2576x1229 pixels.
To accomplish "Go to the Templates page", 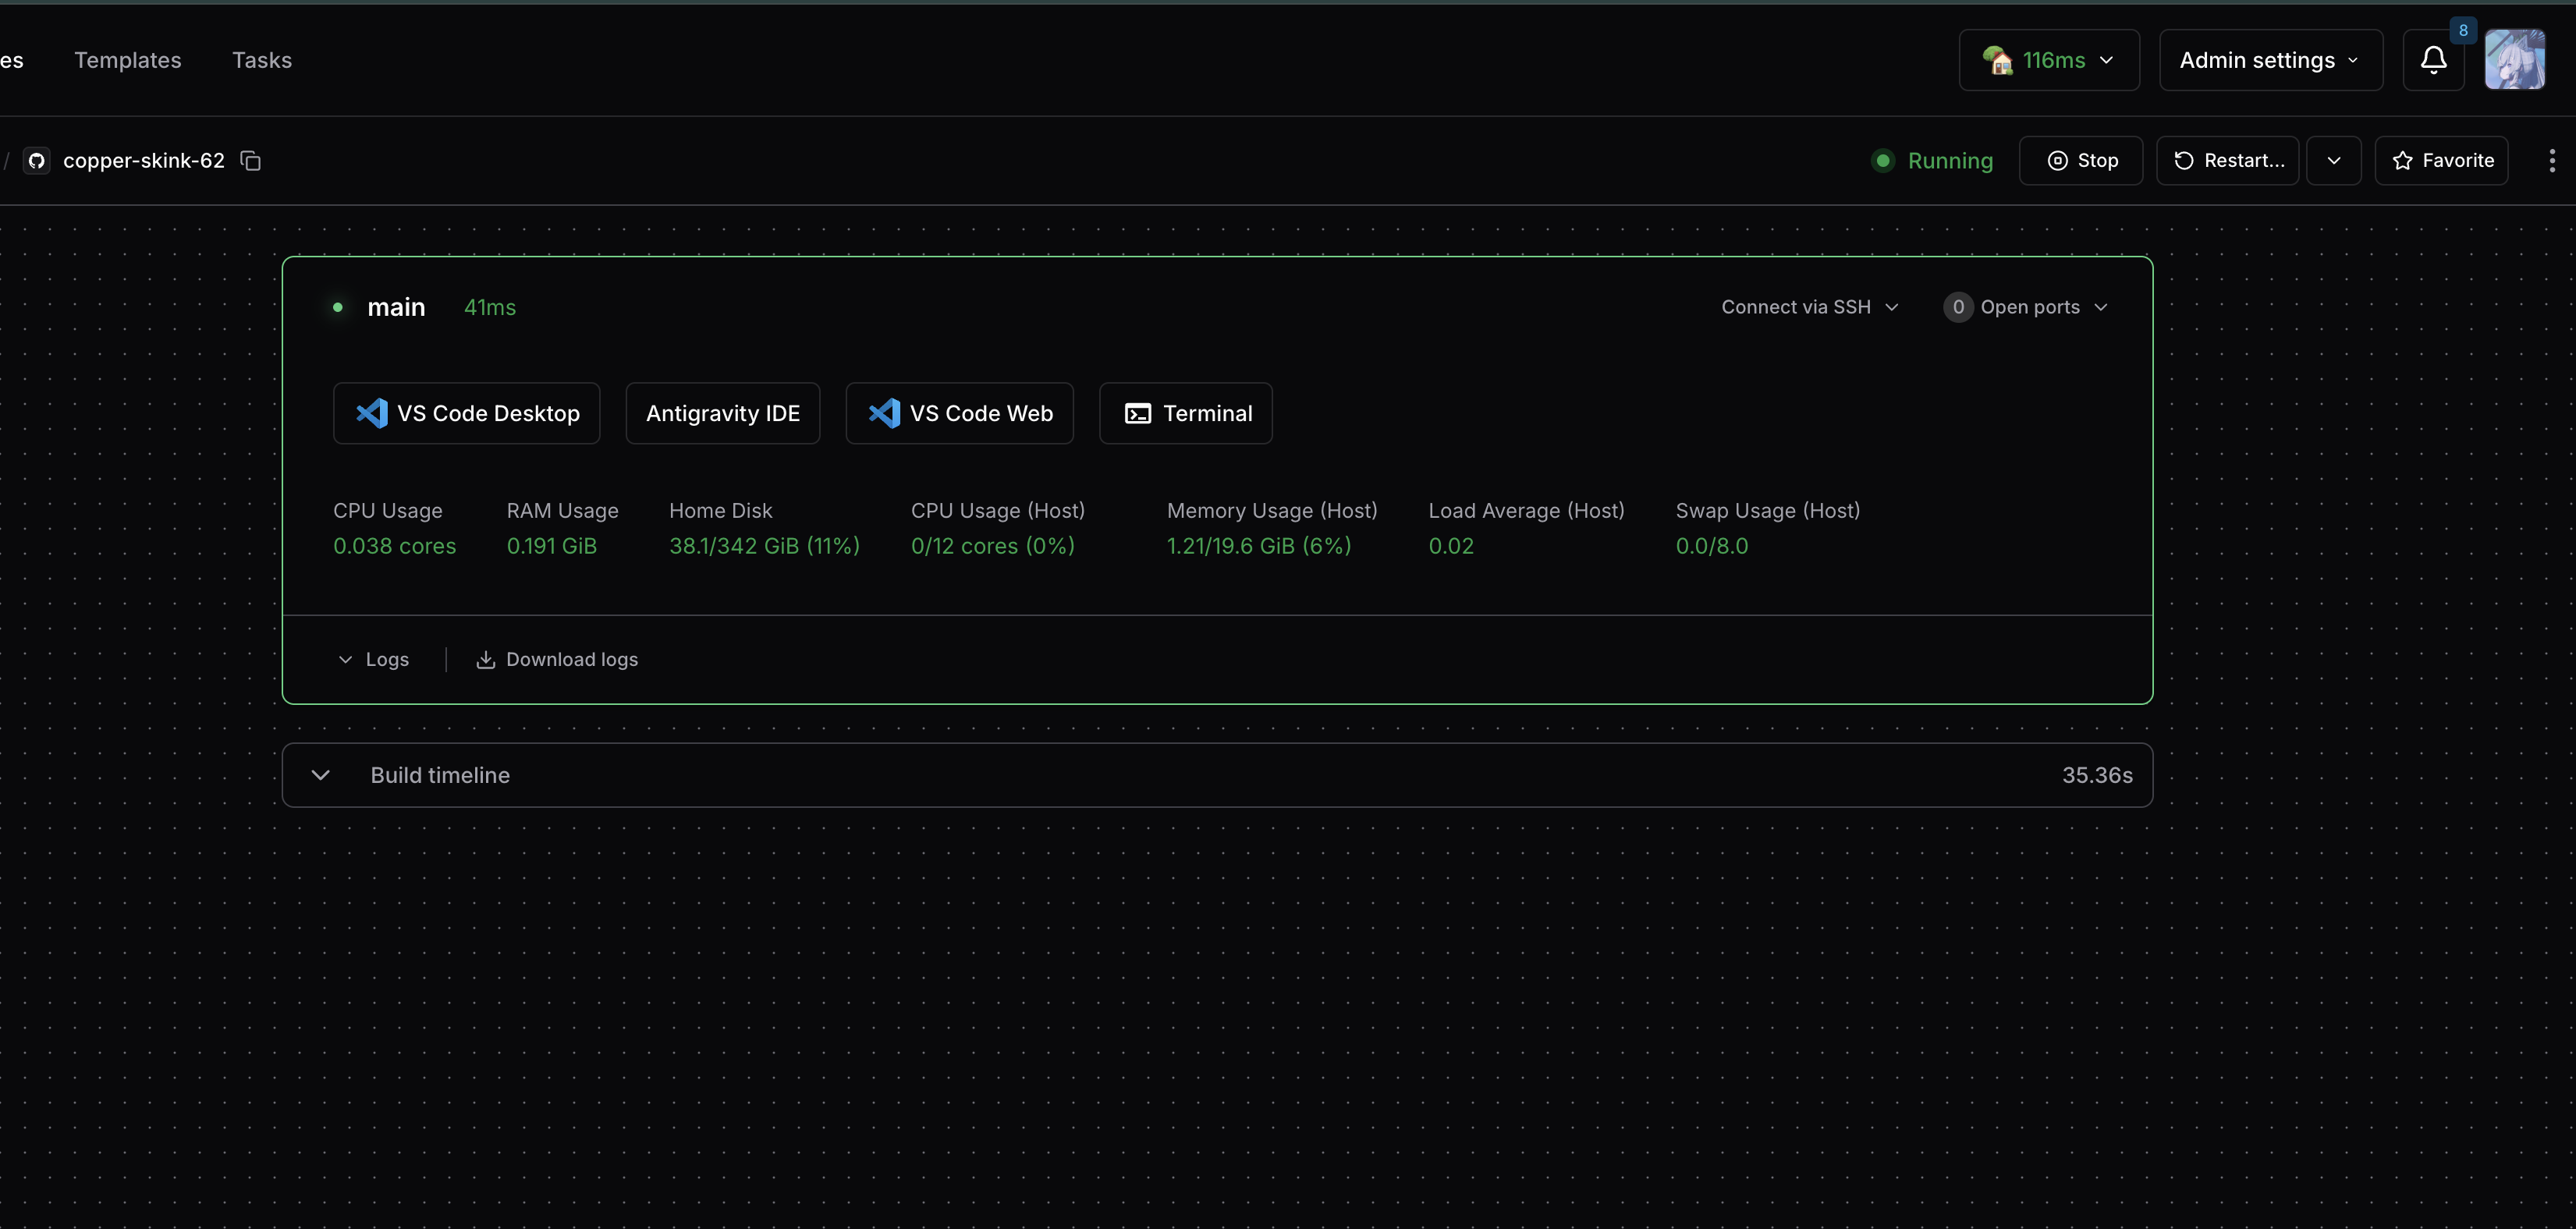I will (128, 60).
